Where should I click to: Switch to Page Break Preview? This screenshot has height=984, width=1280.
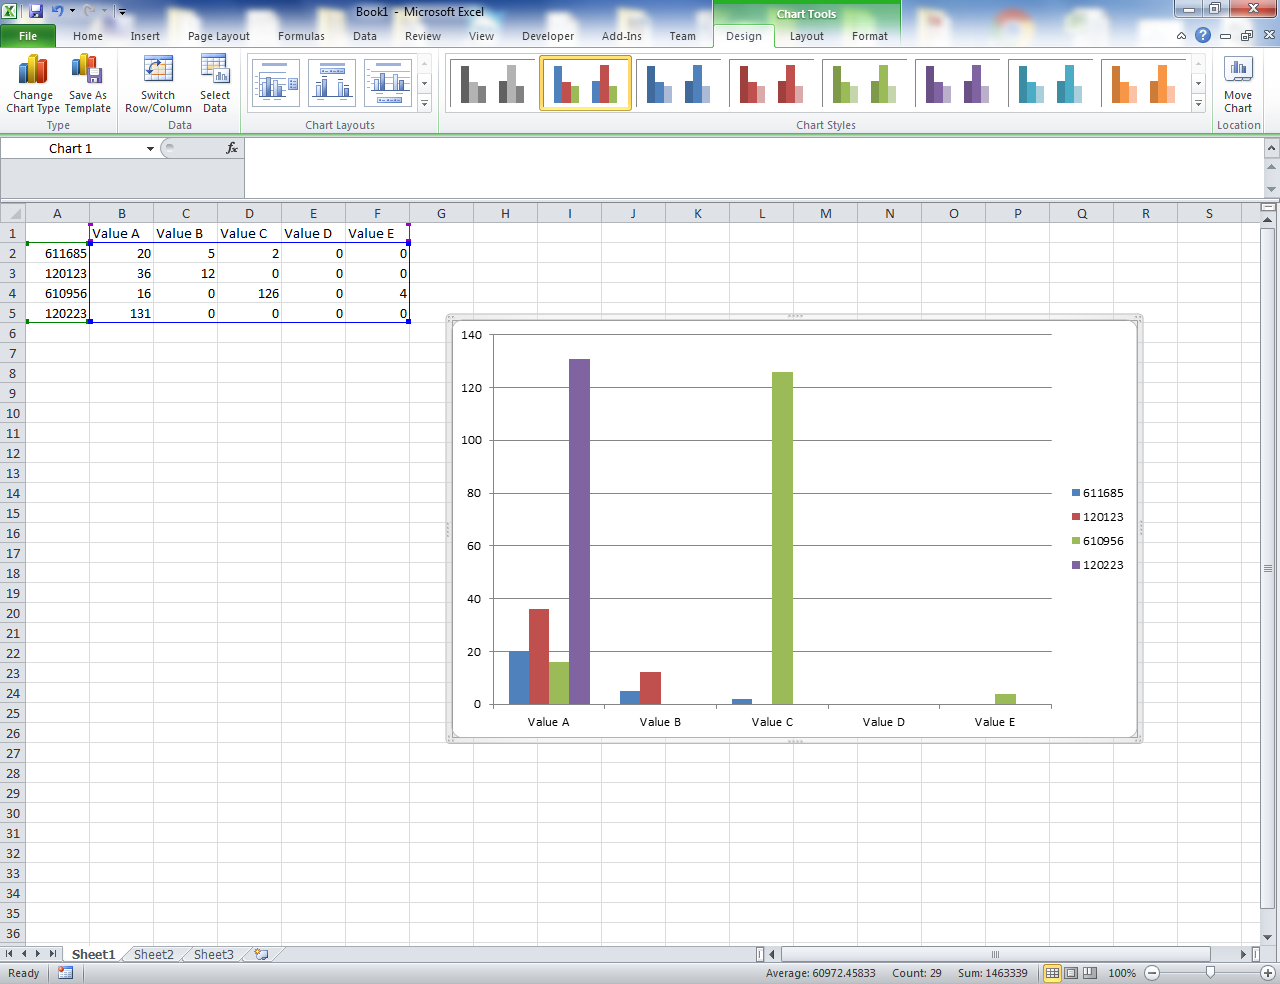(x=1090, y=973)
